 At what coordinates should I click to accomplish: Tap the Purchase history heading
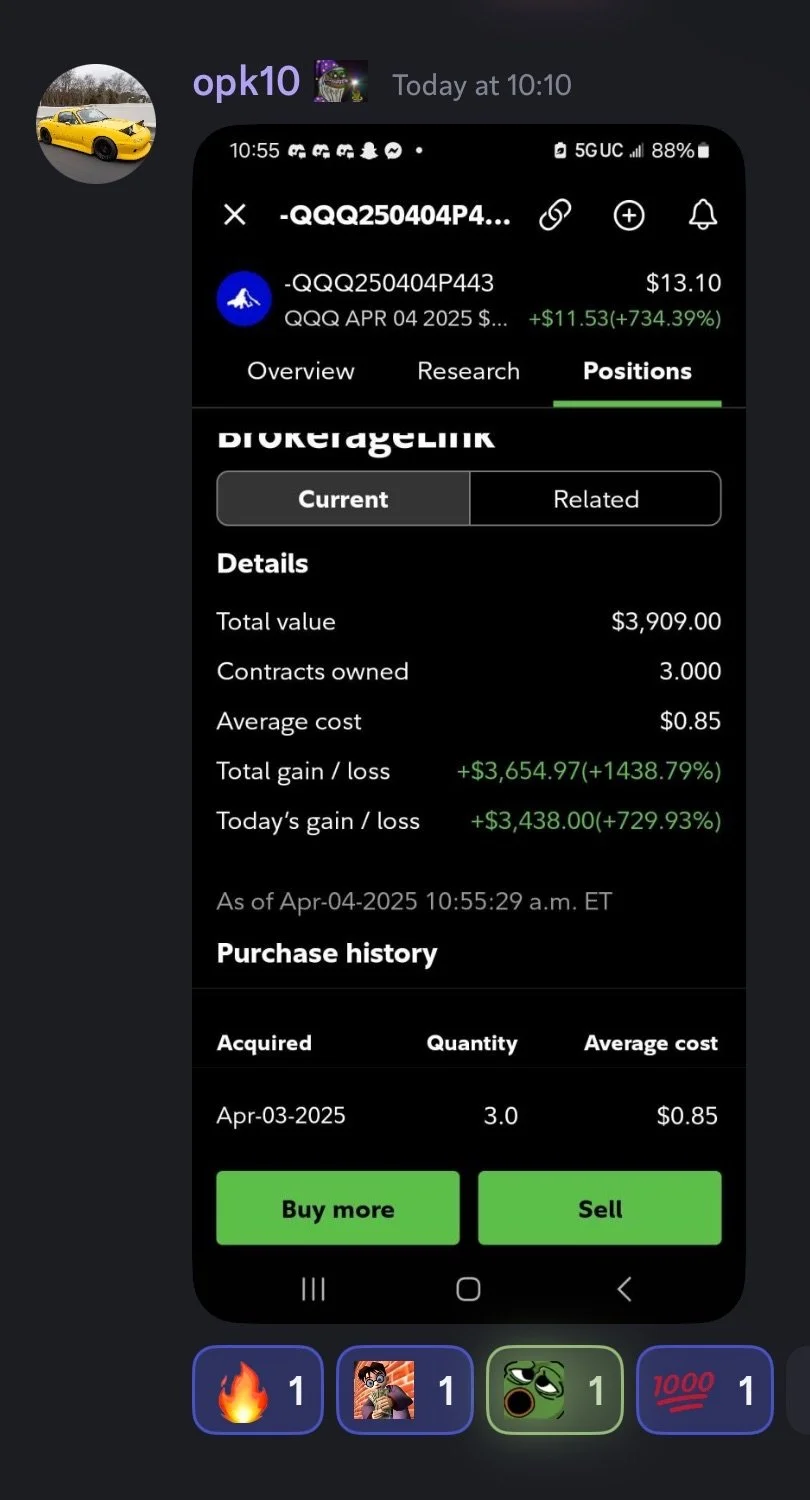(327, 953)
